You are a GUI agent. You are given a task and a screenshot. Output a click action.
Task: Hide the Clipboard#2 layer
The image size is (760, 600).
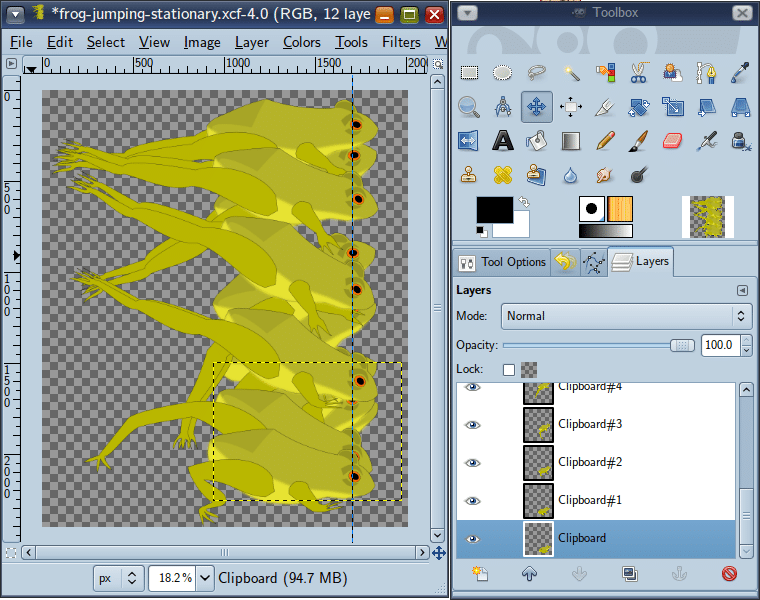pyautogui.click(x=473, y=463)
